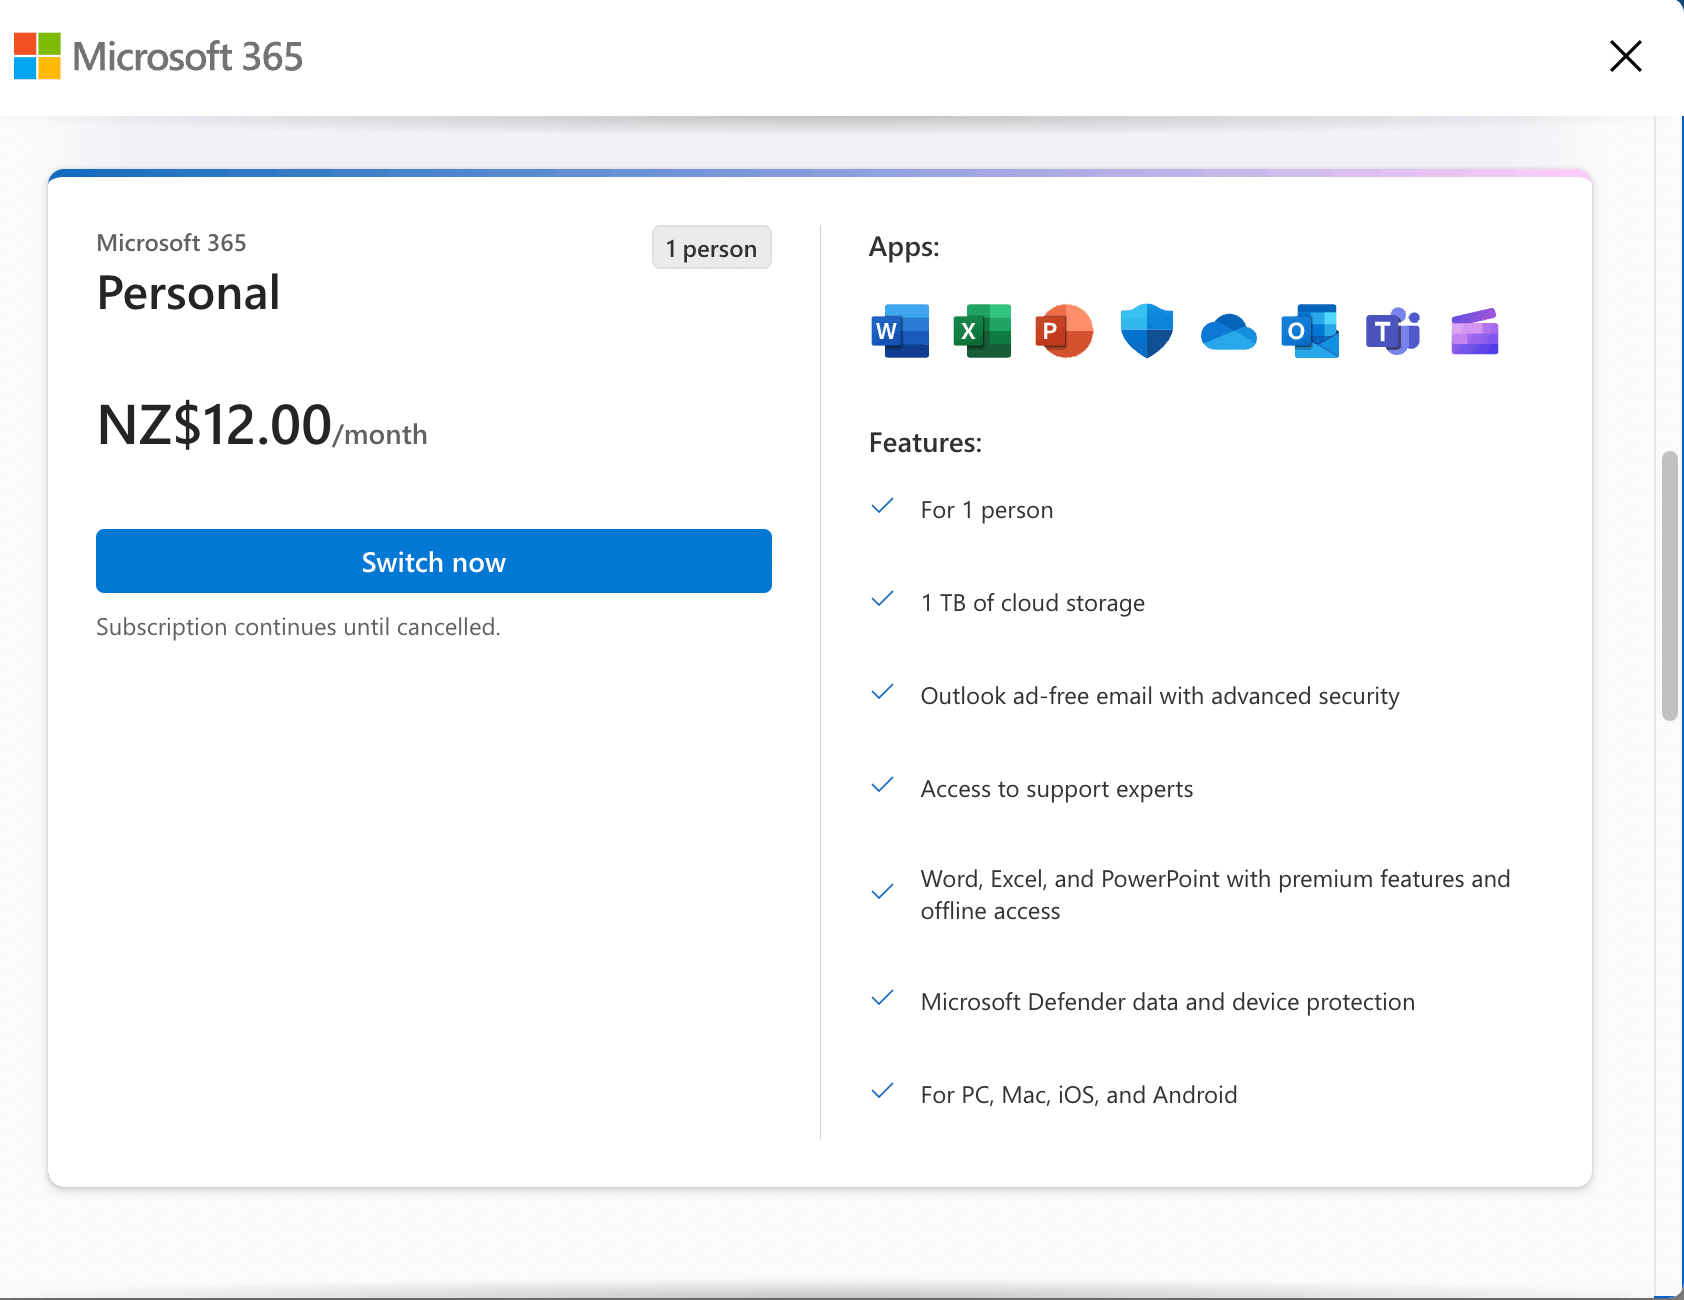Click the checkmark beside 'Access to support experts'

tap(882, 786)
